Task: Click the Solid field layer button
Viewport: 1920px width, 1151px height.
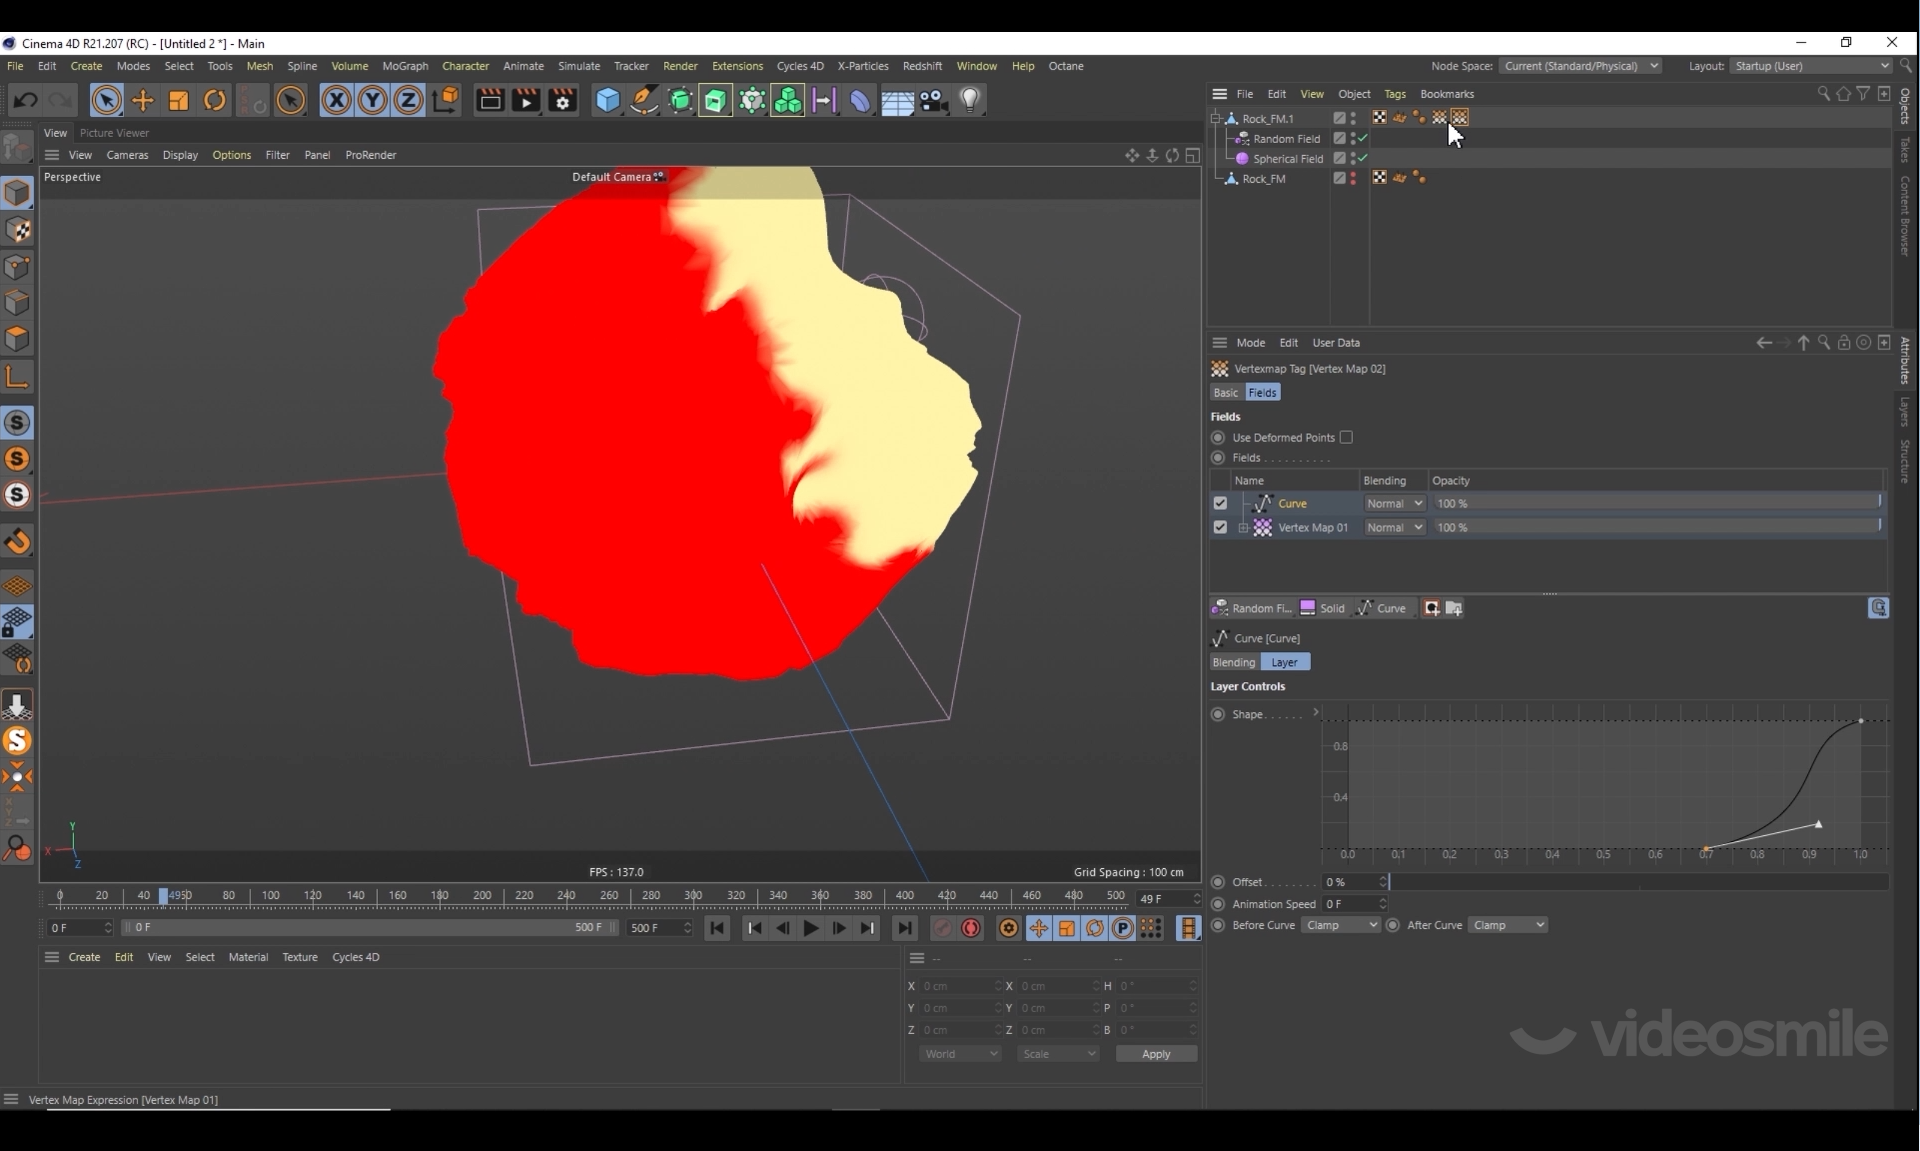Action: (1322, 608)
